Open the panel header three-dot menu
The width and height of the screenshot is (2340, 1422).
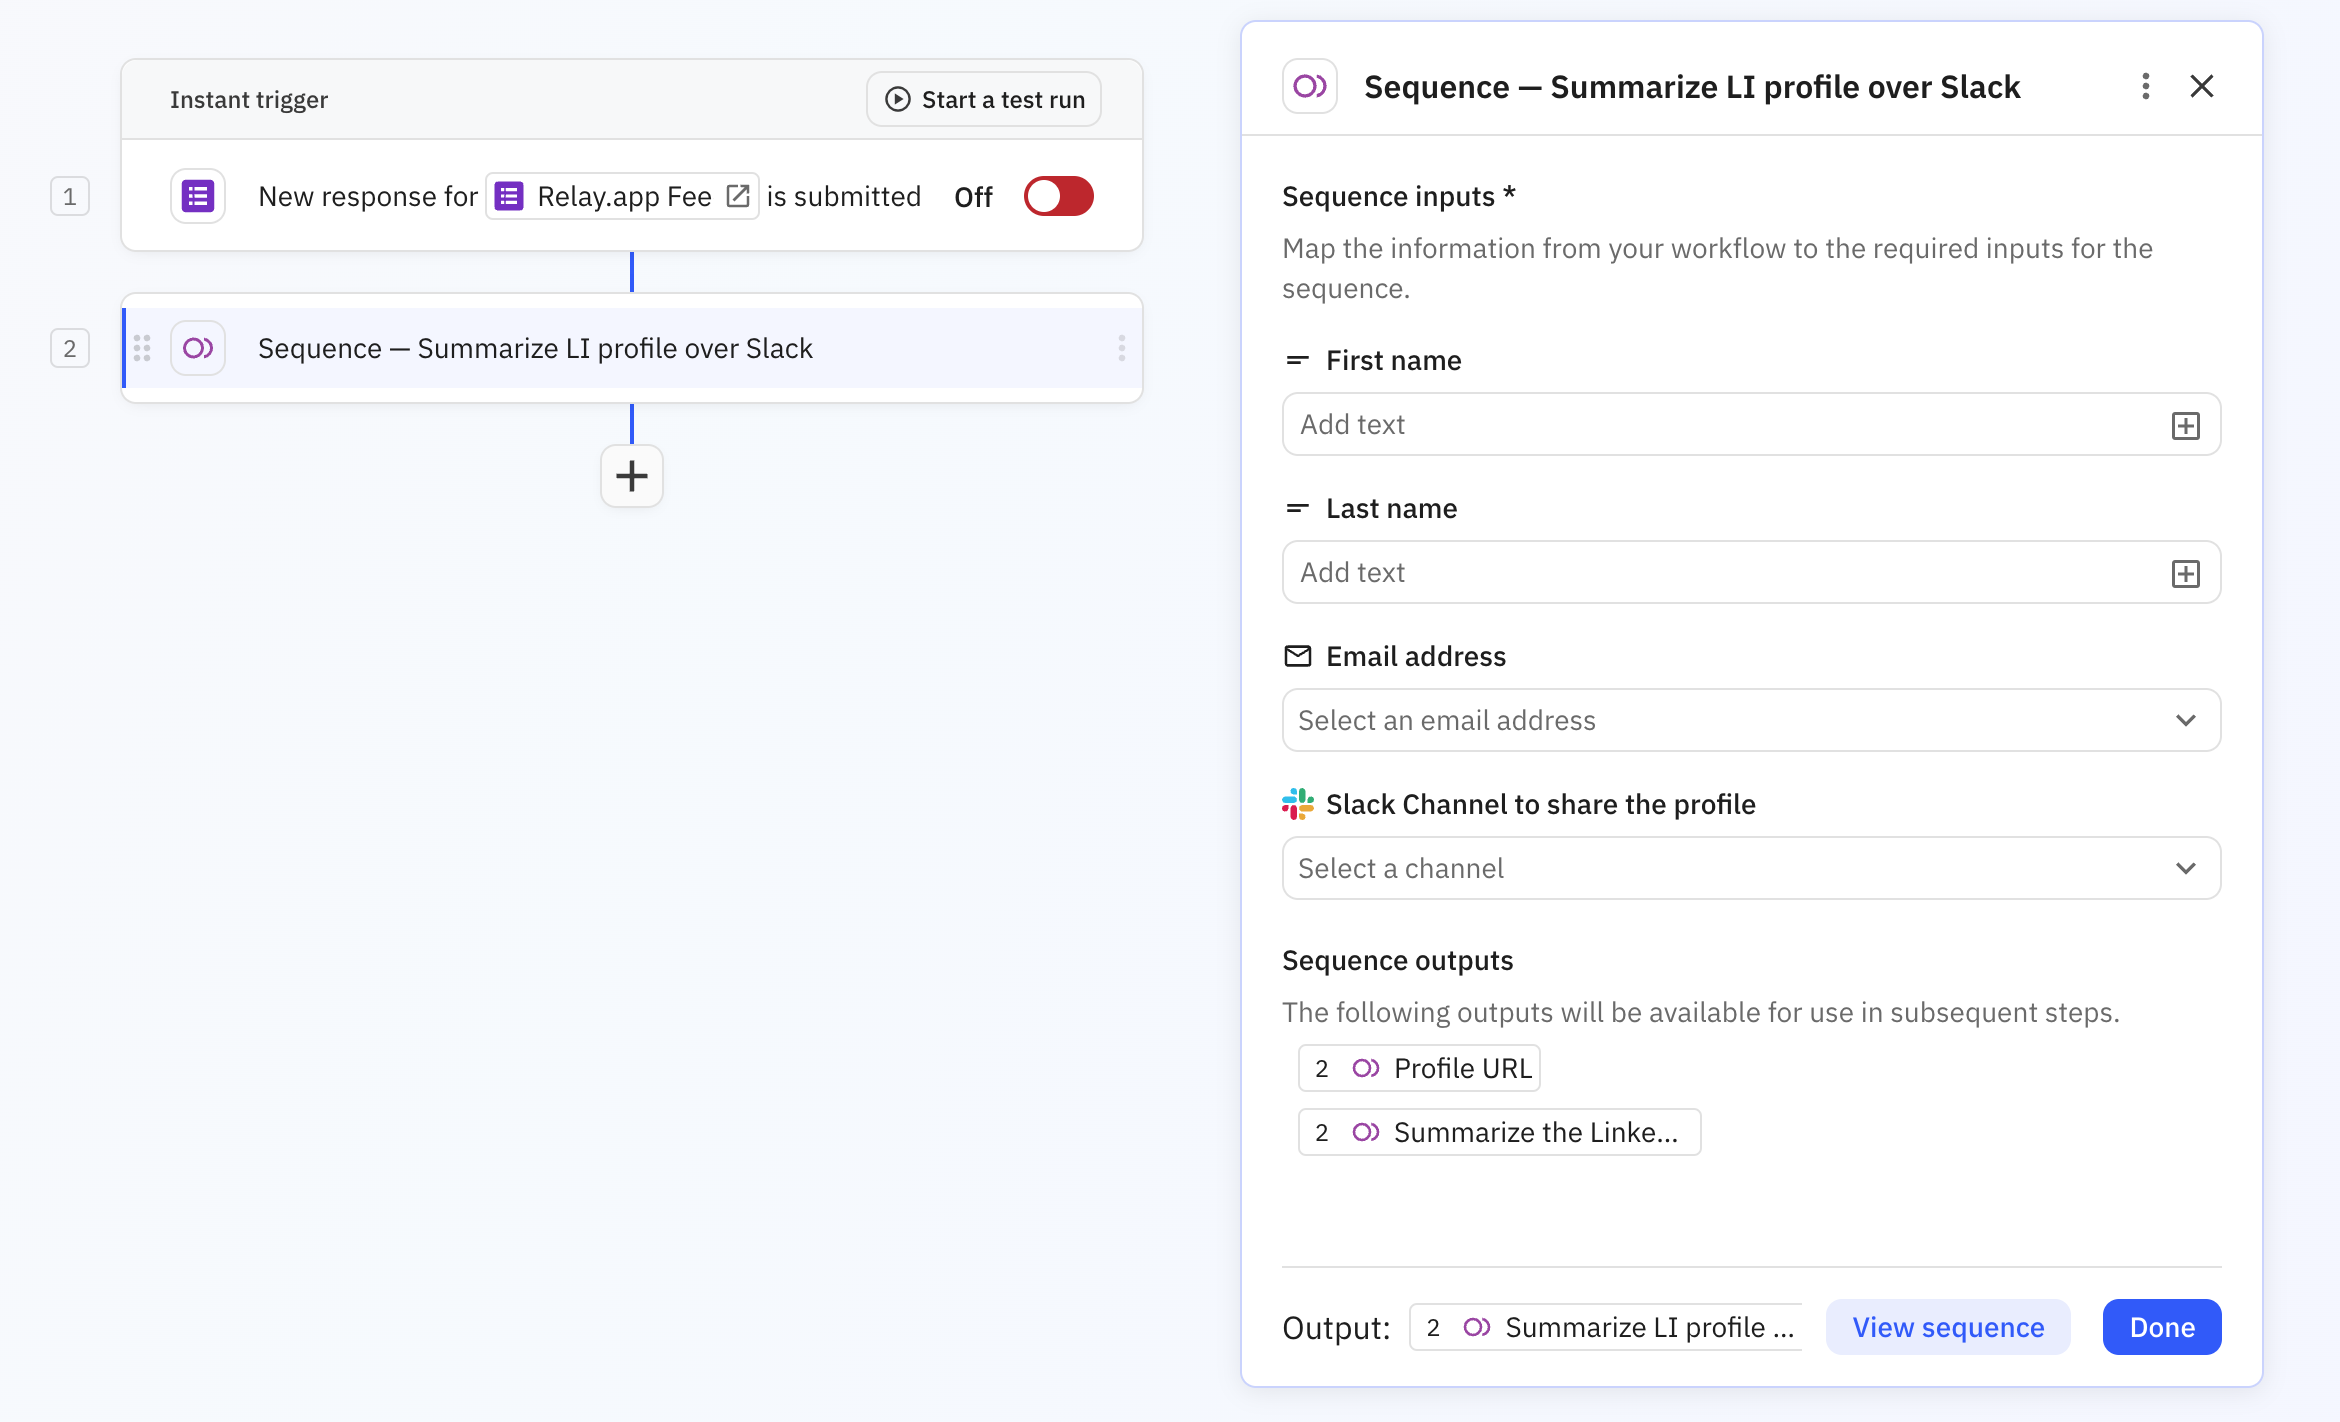[x=2144, y=86]
